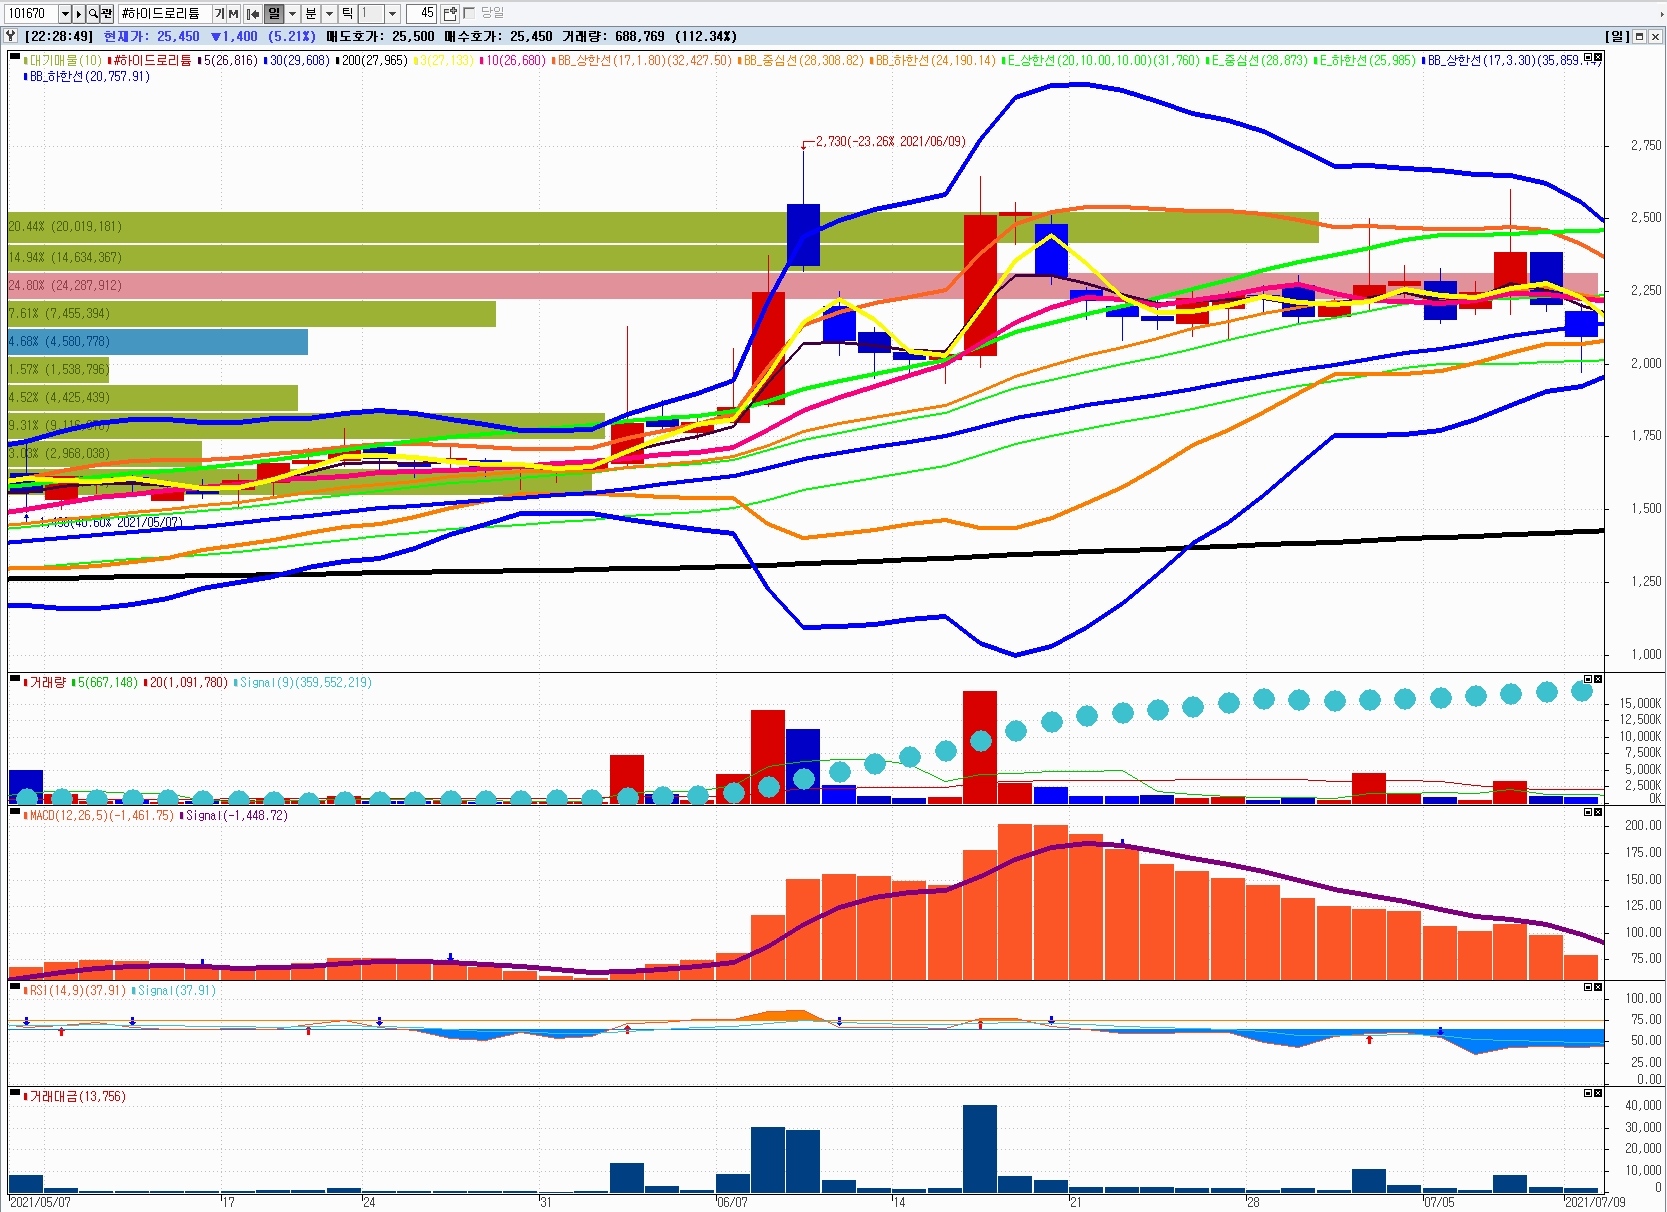Open the stock code 101670 dropdown
Viewport: 1667px width, 1212px height.
coord(65,14)
